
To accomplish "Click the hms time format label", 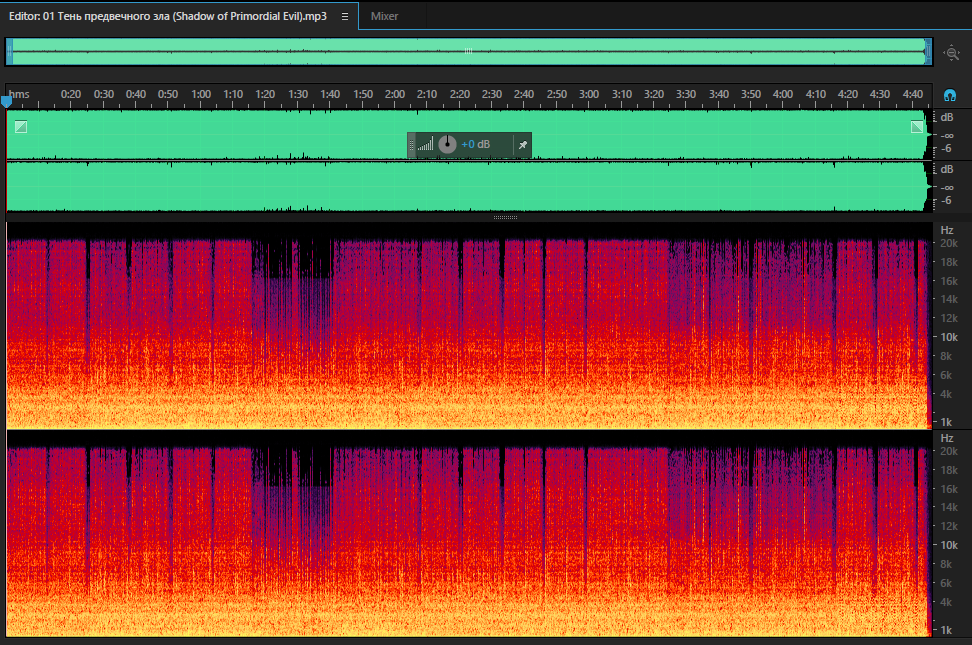I will coord(19,94).
